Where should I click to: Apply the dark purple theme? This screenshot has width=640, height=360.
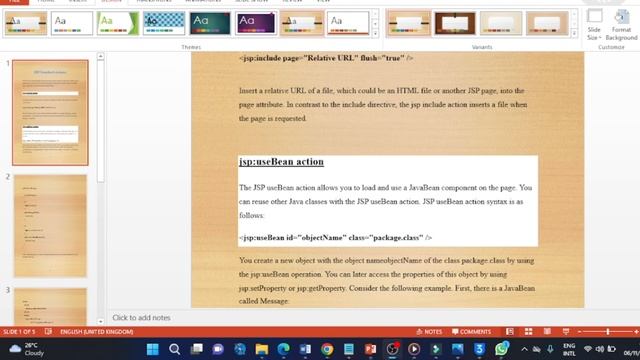(x=256, y=23)
